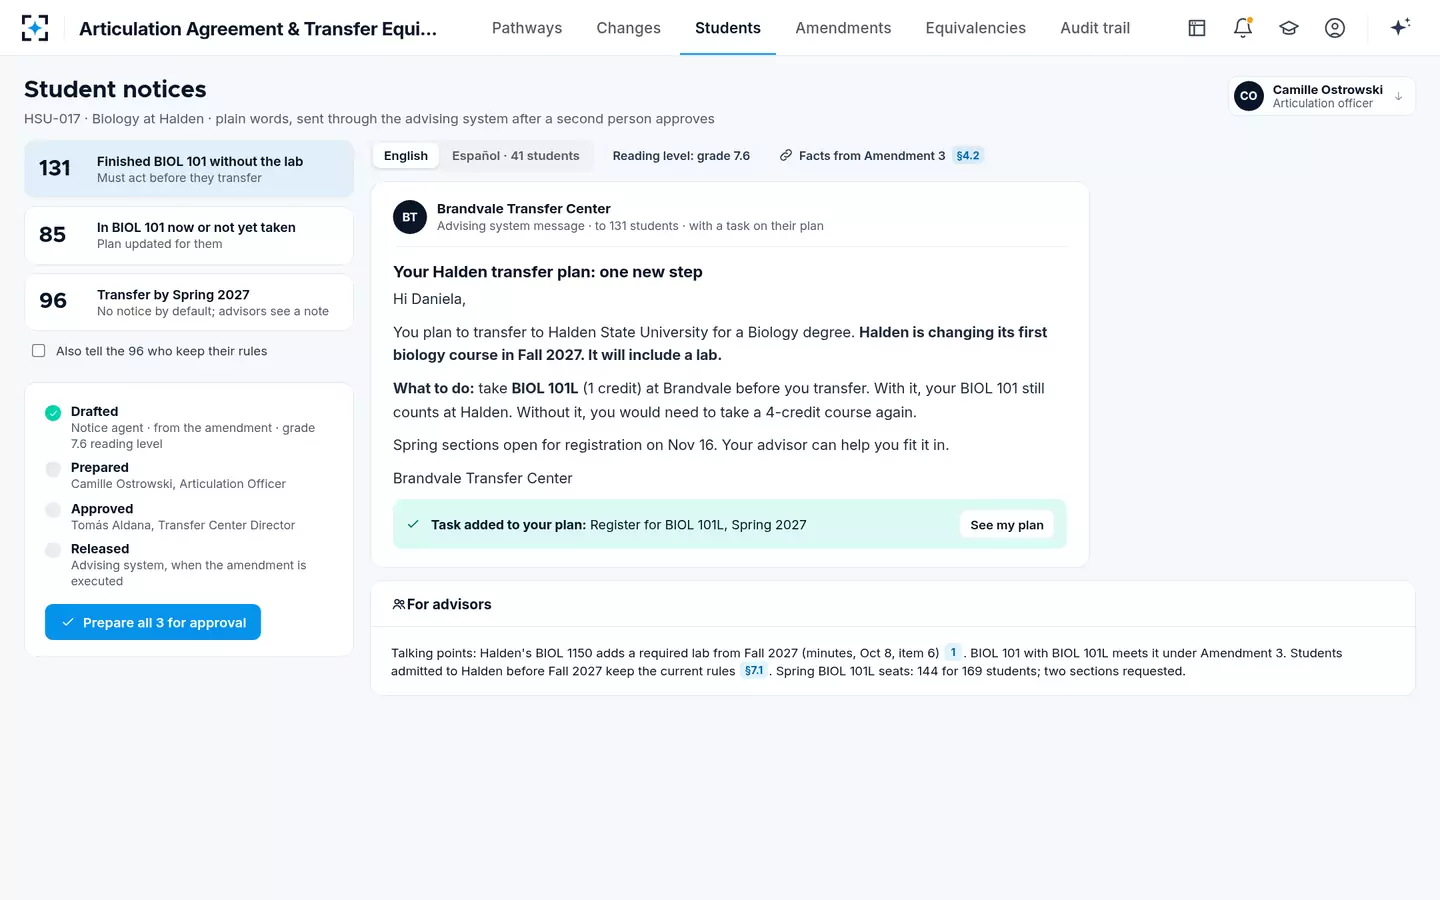The image size is (1440, 900).
Task: Open the §7.1 citation in advisor notes
Action: tap(754, 671)
